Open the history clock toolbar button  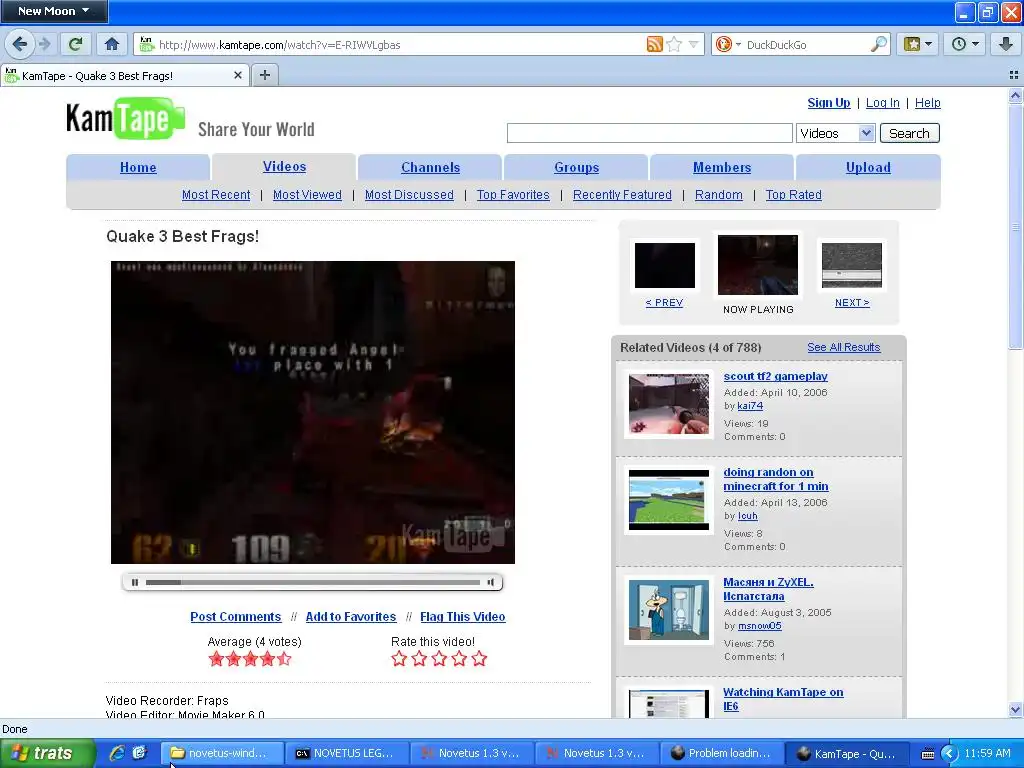(x=964, y=44)
